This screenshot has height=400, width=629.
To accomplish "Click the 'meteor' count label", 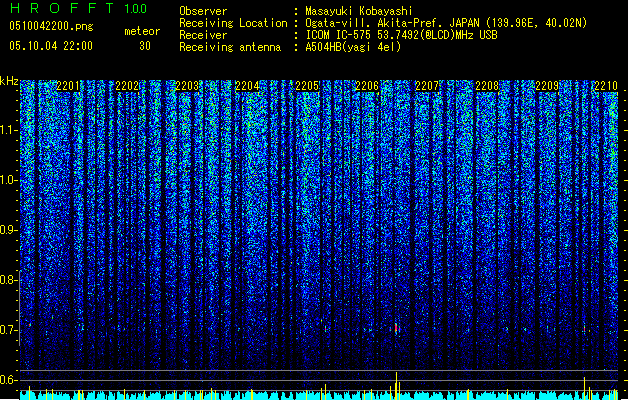I will pyautogui.click(x=142, y=31).
